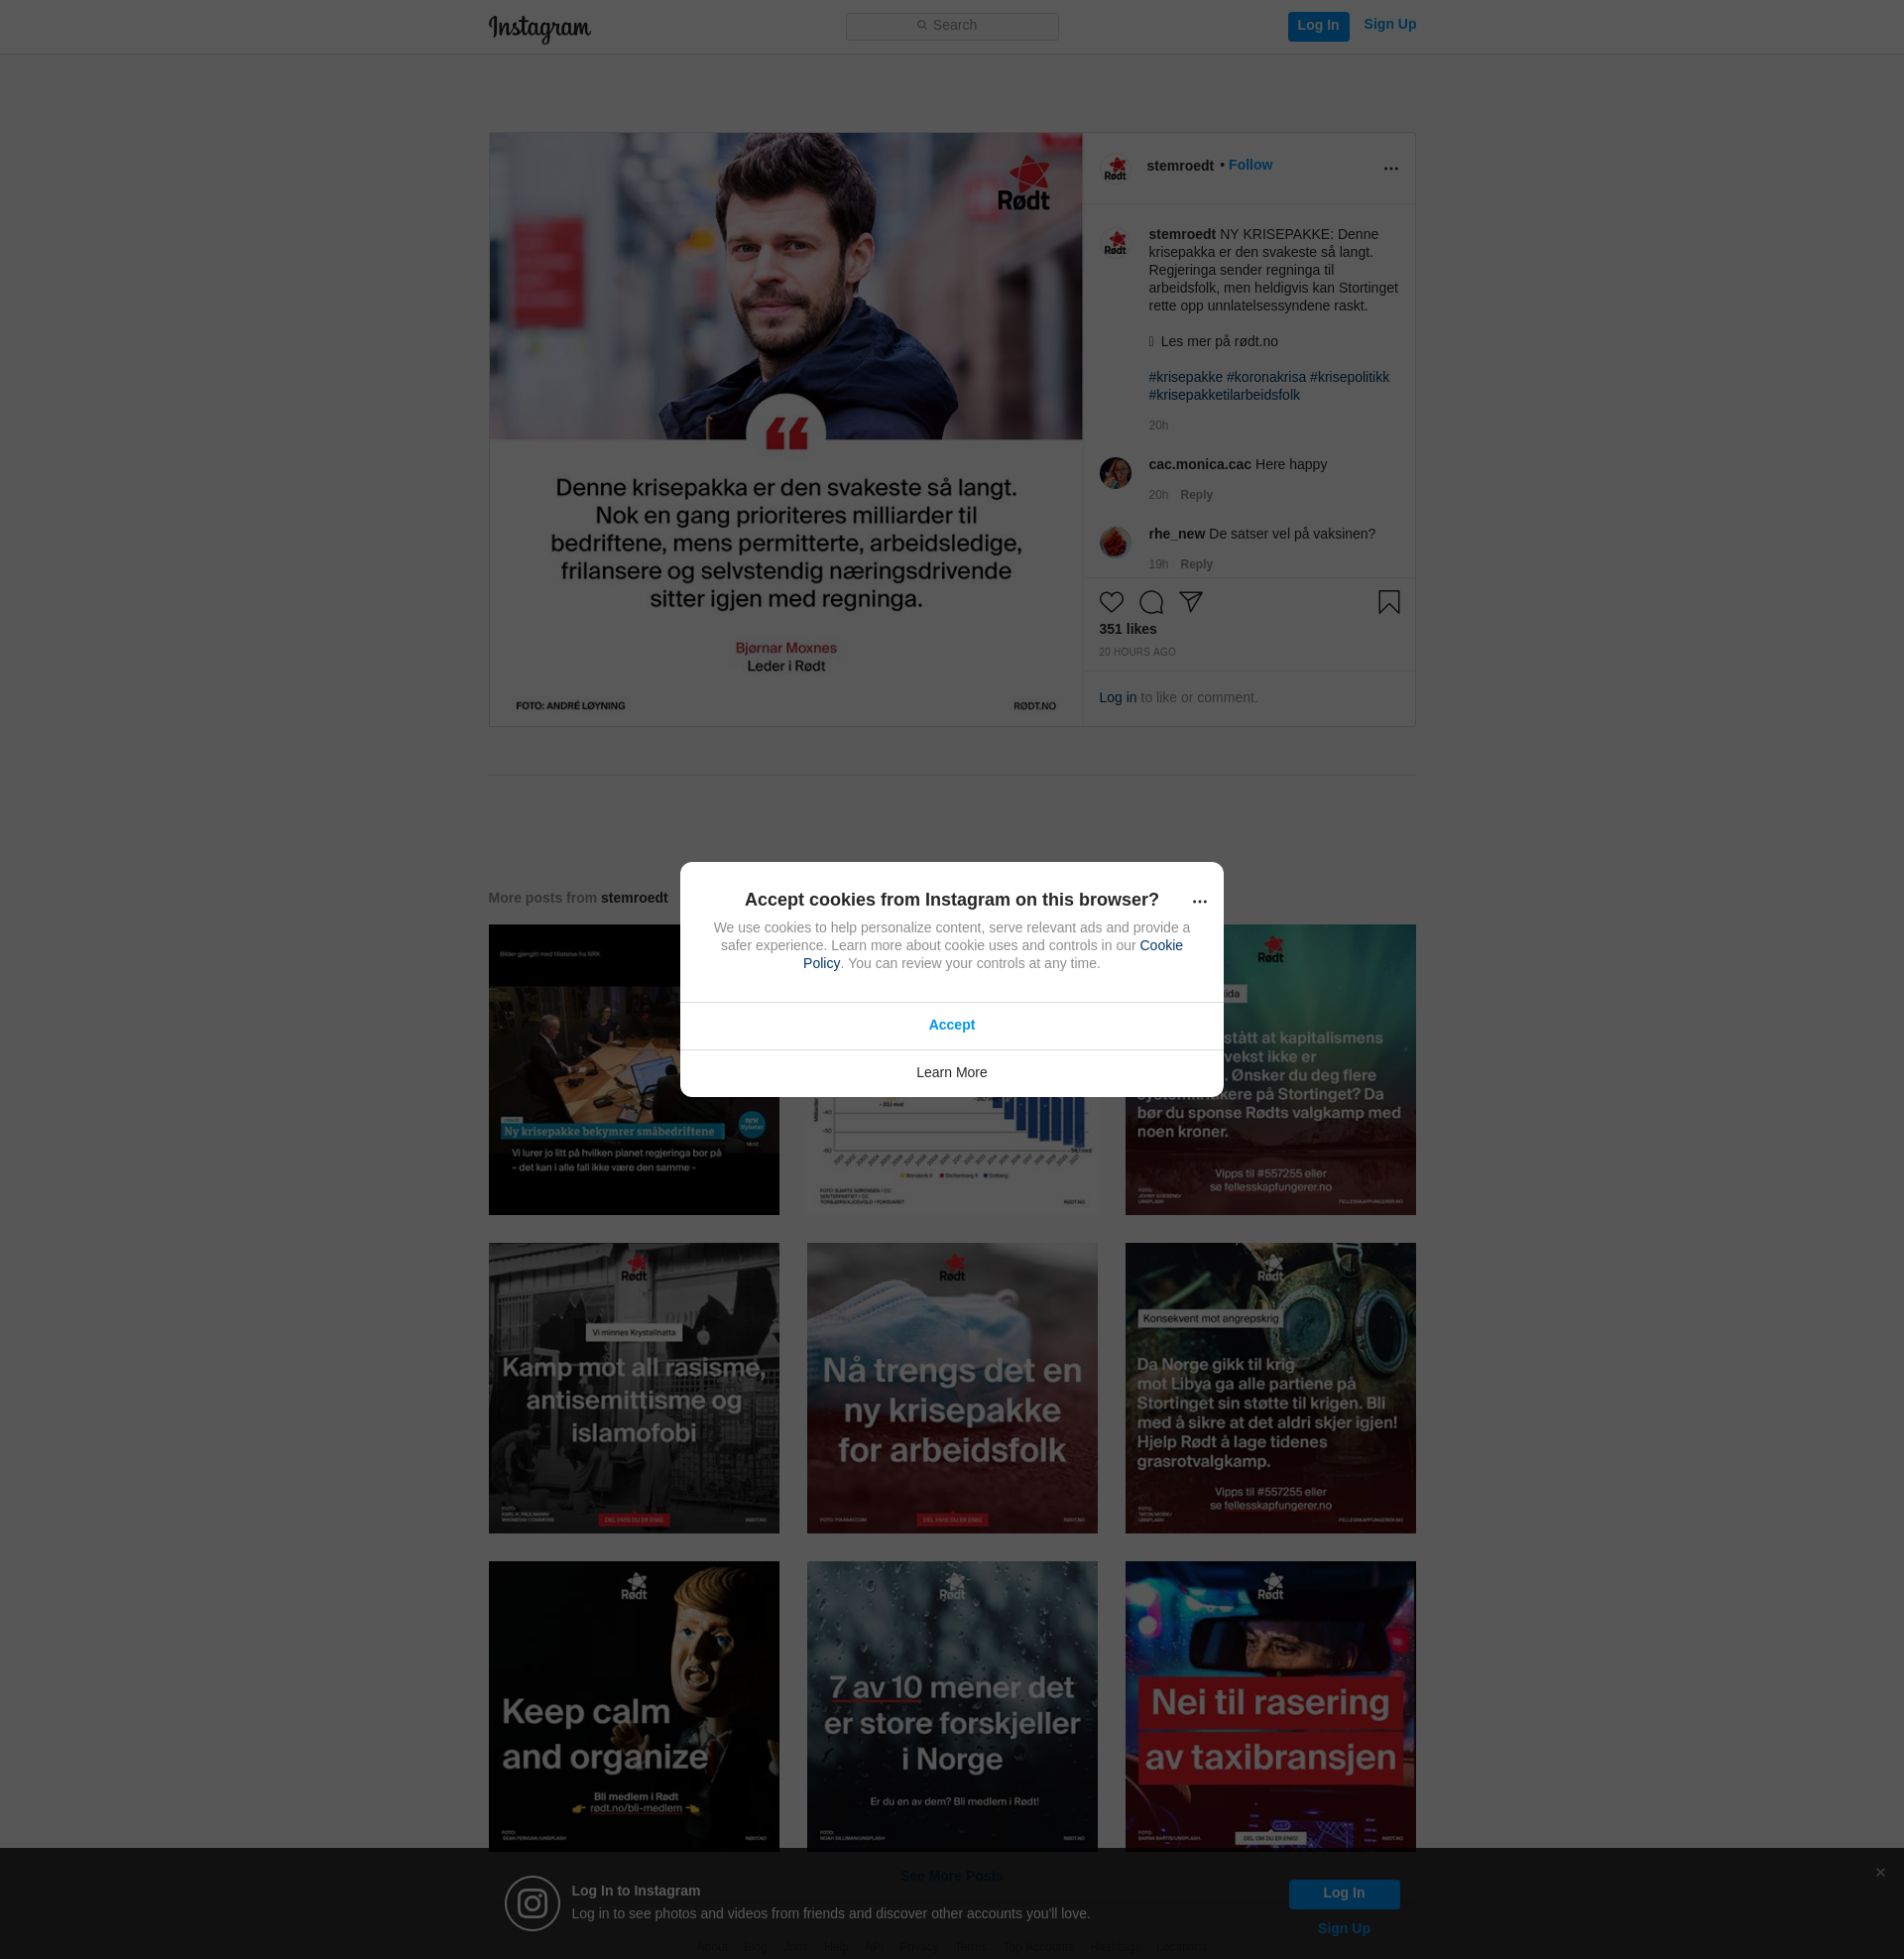
Task: Click the Instagram logo in header
Action: (x=539, y=28)
